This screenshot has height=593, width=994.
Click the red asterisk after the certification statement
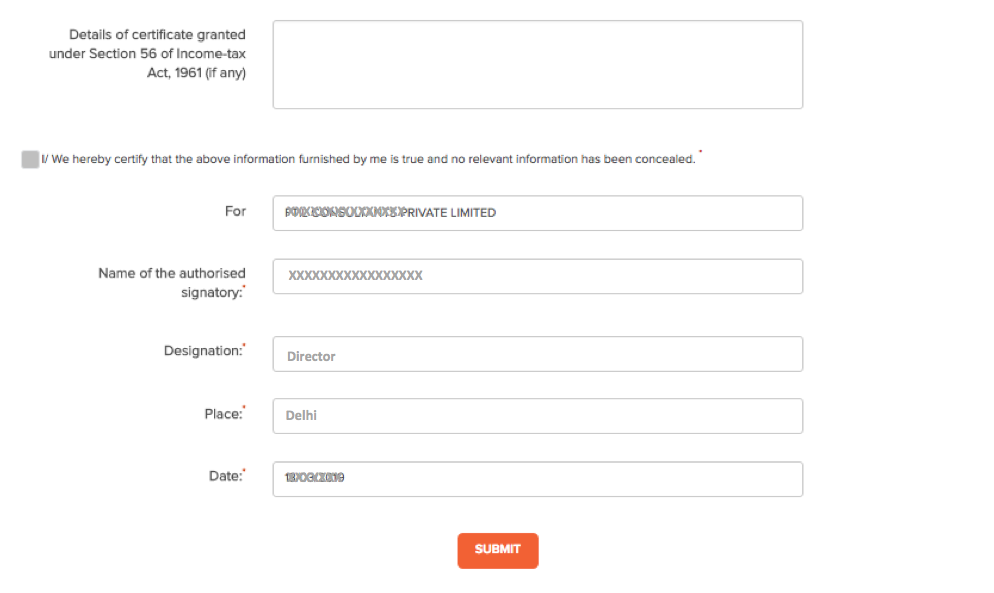pos(701,154)
